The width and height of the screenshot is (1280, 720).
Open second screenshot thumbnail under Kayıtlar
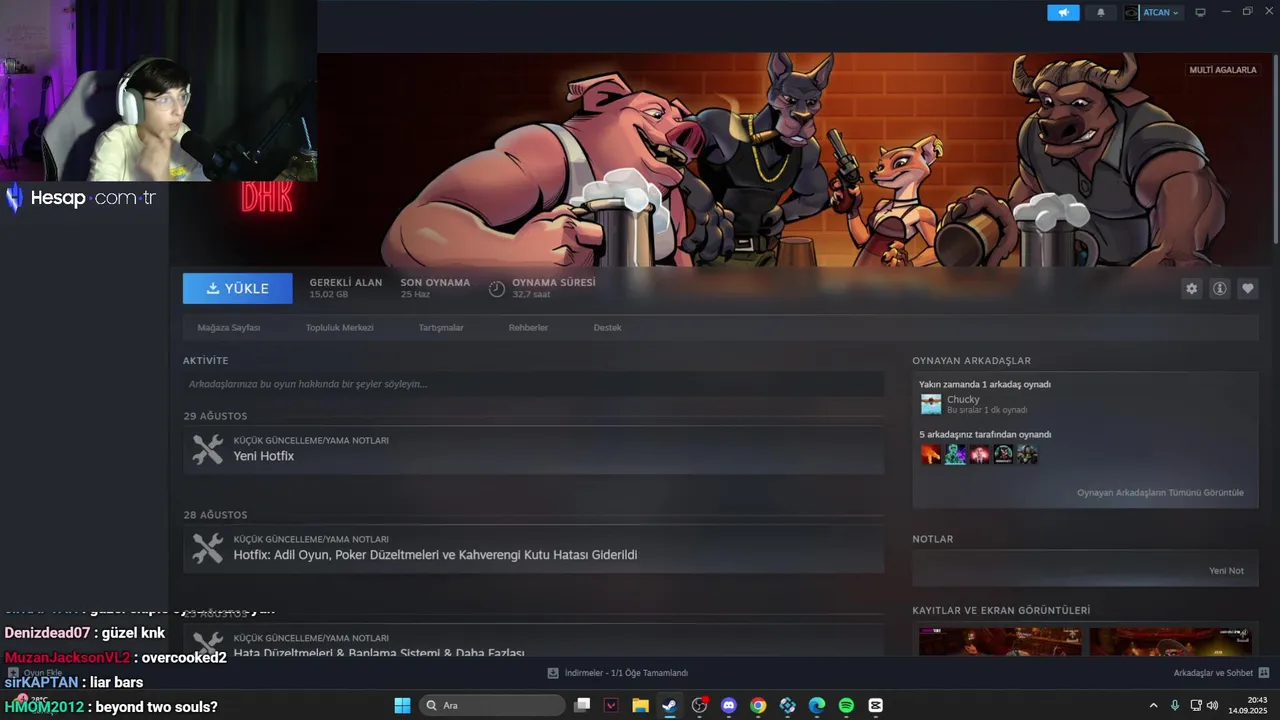click(1170, 641)
